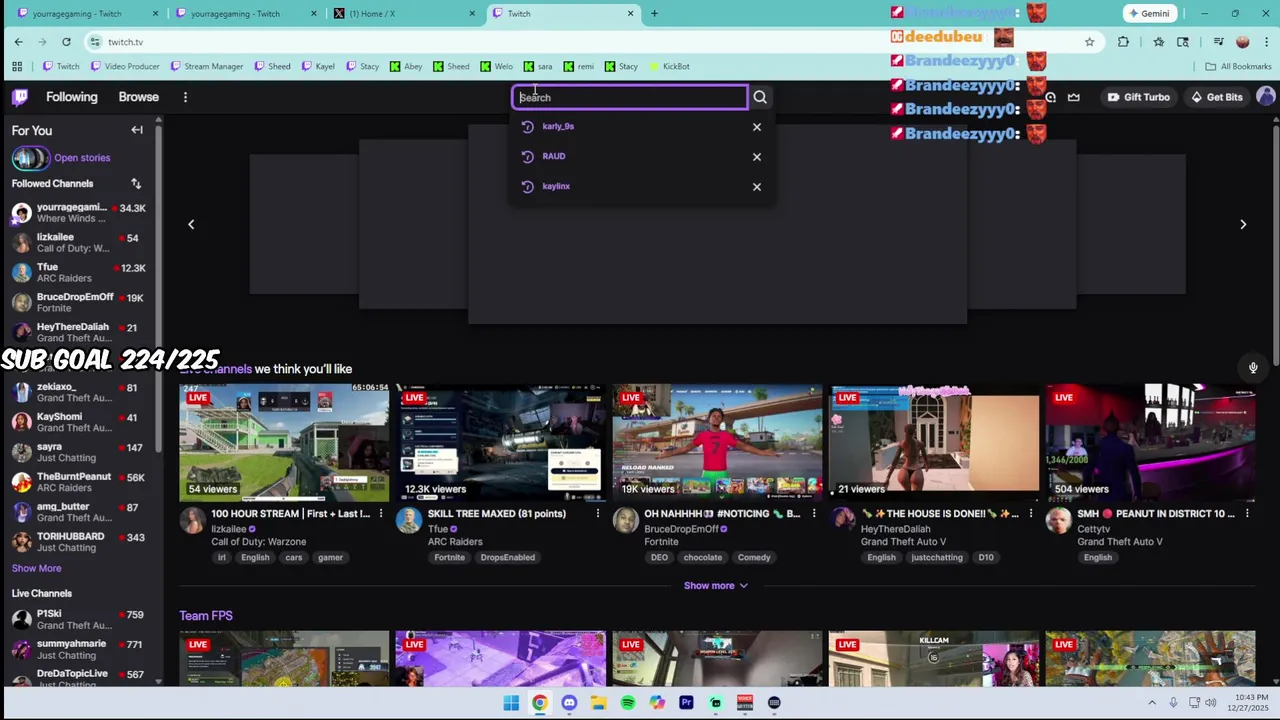Click the Twitch search input field

coord(630,97)
